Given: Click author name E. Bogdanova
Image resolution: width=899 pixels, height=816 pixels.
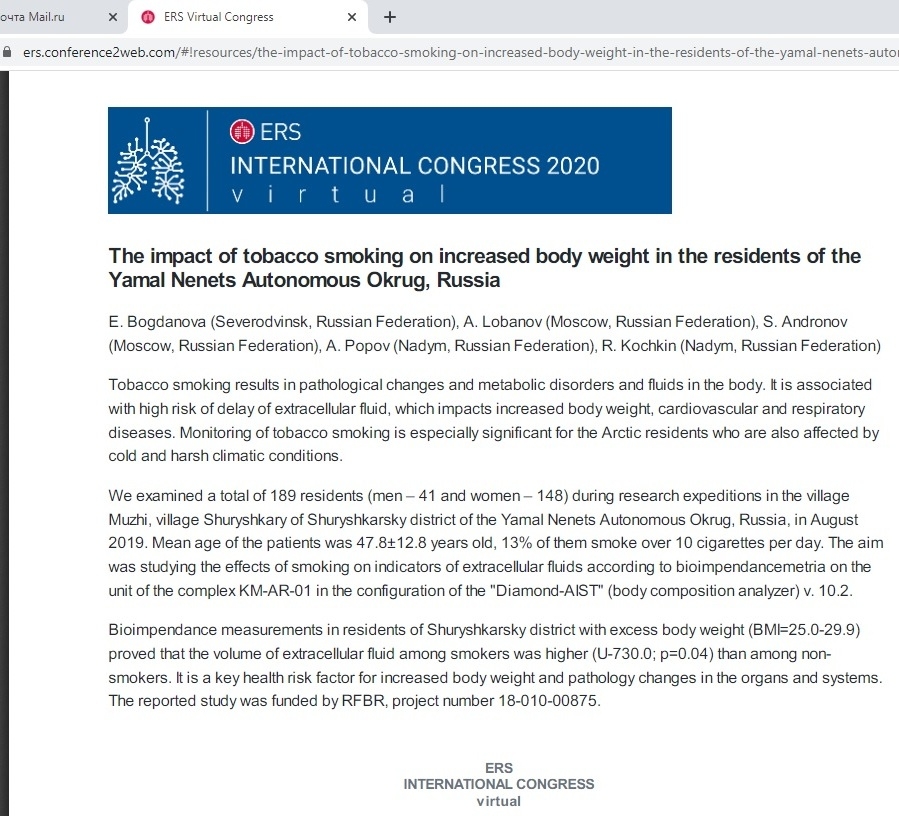Looking at the screenshot, I should click(157, 322).
